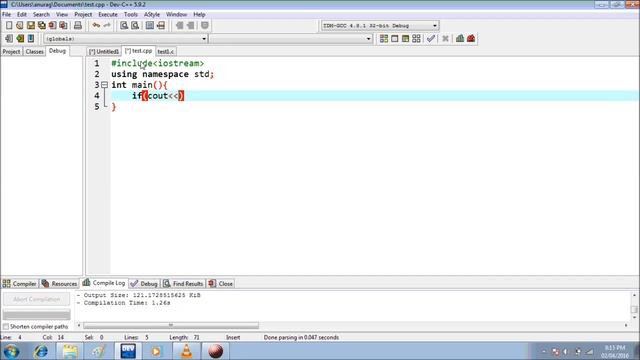This screenshot has width=640, height=360.
Task: Click the green bookmark icon on second toolbar
Action: [x=20, y=38]
